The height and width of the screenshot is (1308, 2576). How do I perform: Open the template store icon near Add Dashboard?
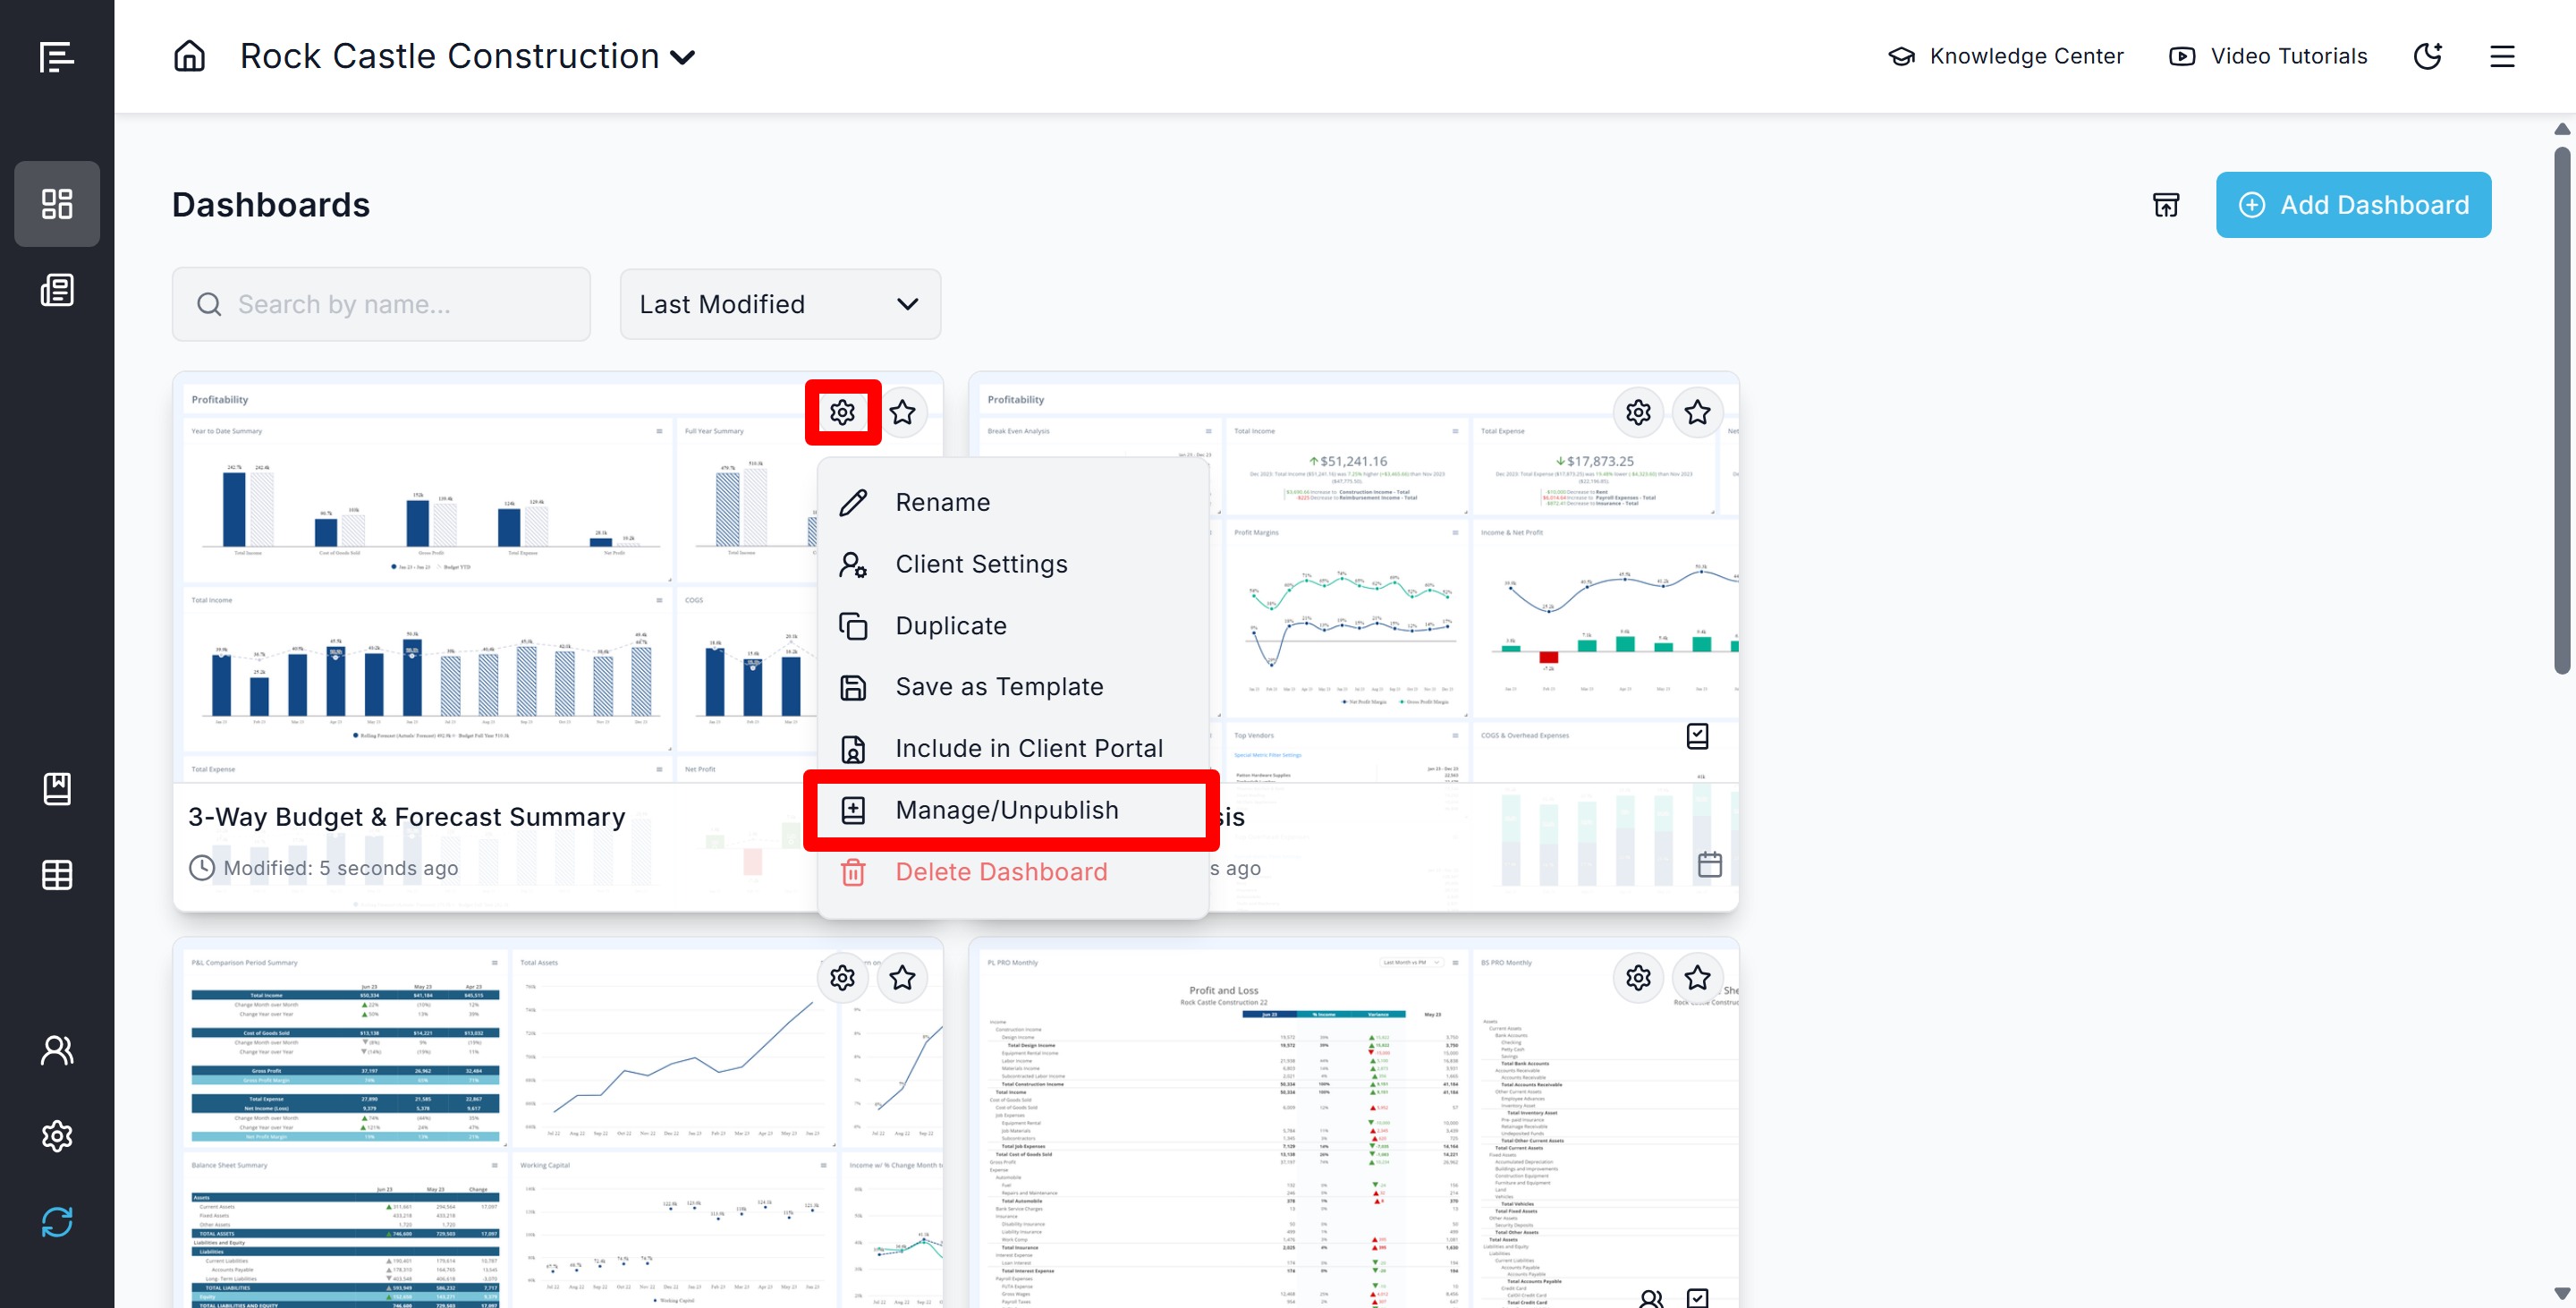click(x=2165, y=205)
